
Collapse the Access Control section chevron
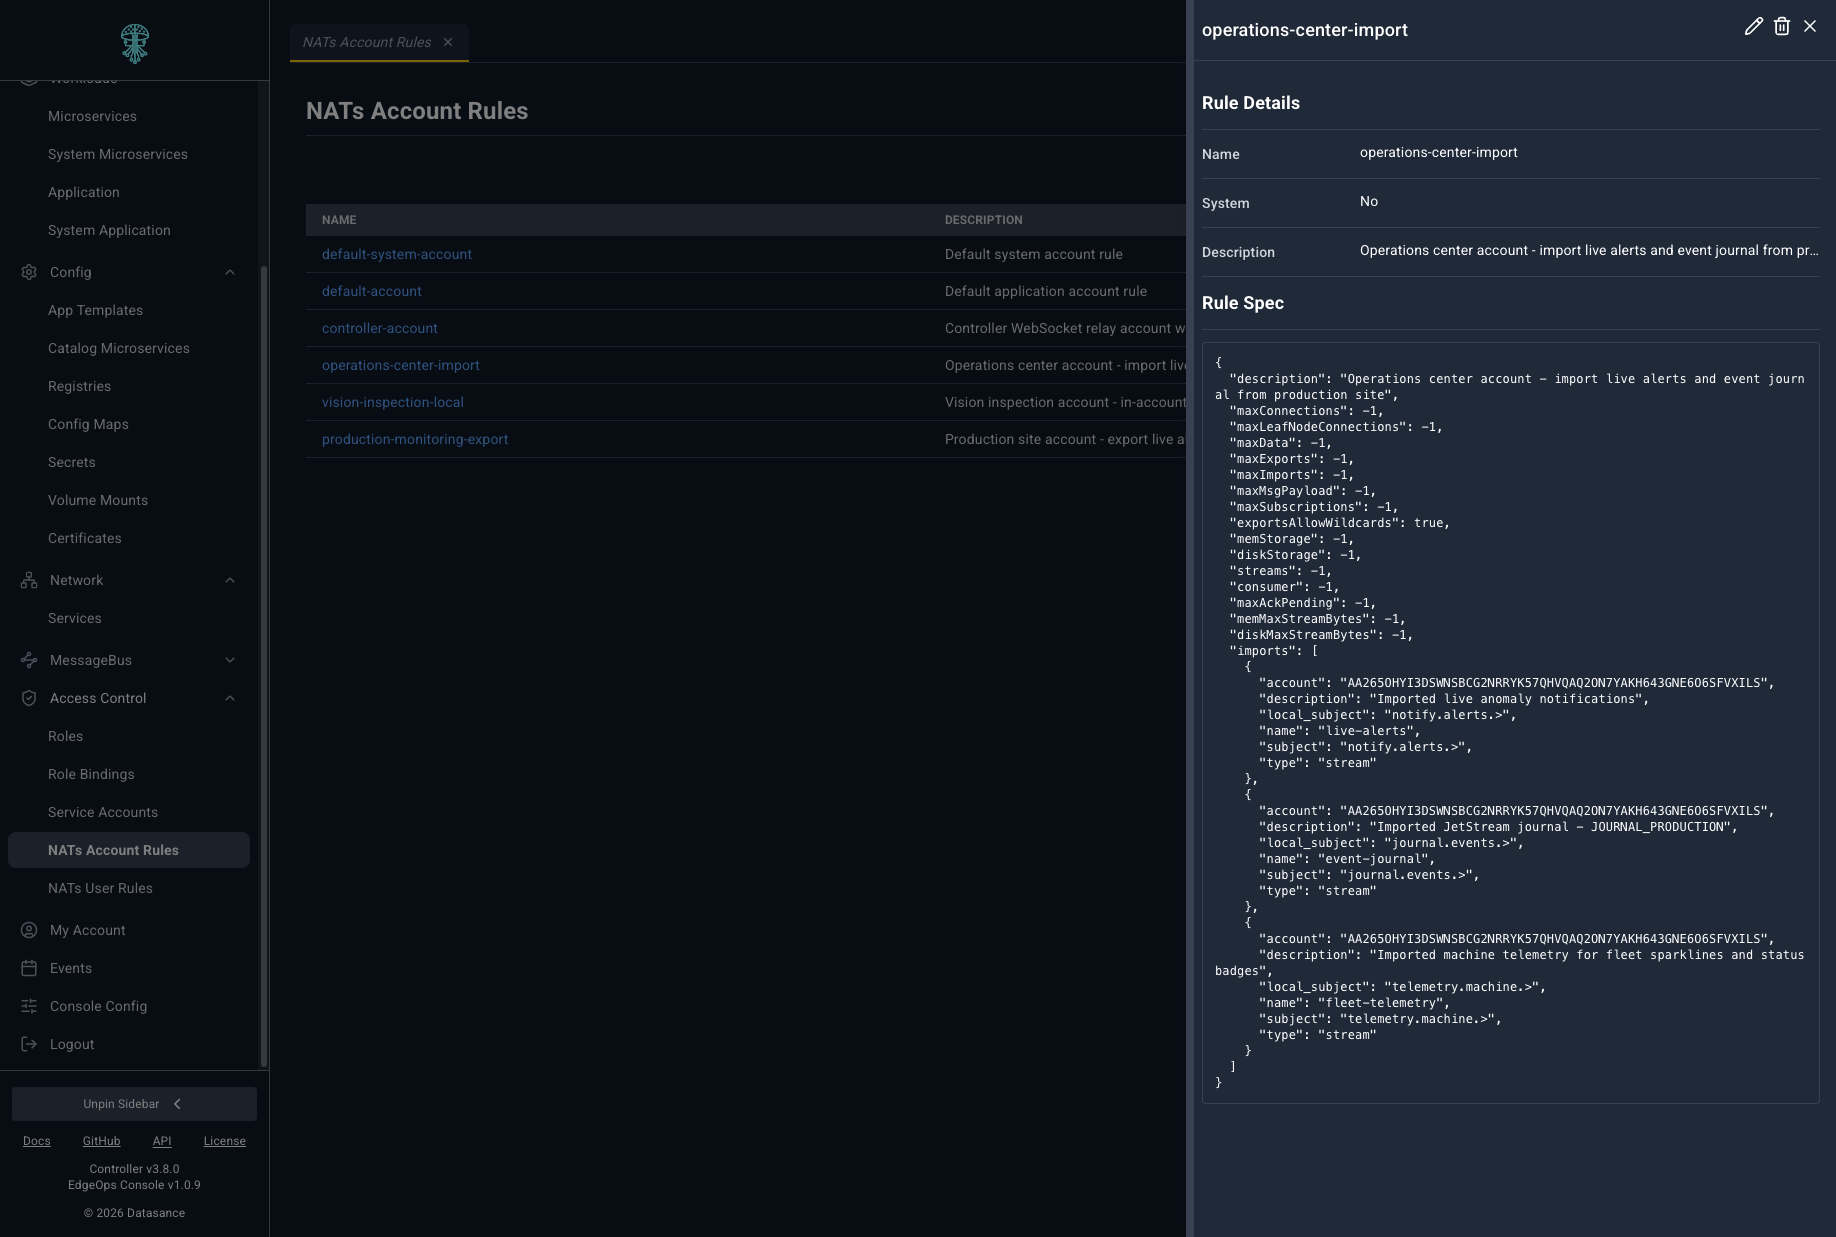click(x=230, y=698)
